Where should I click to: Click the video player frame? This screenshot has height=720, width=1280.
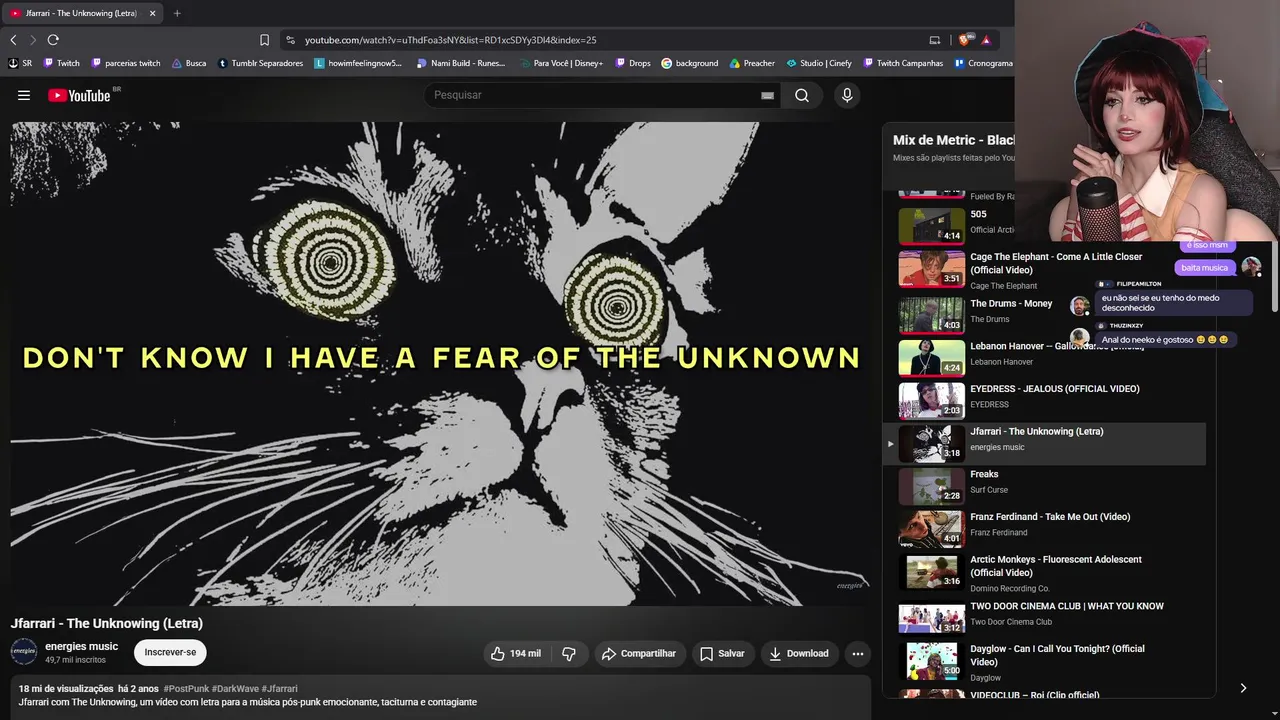coord(440,364)
